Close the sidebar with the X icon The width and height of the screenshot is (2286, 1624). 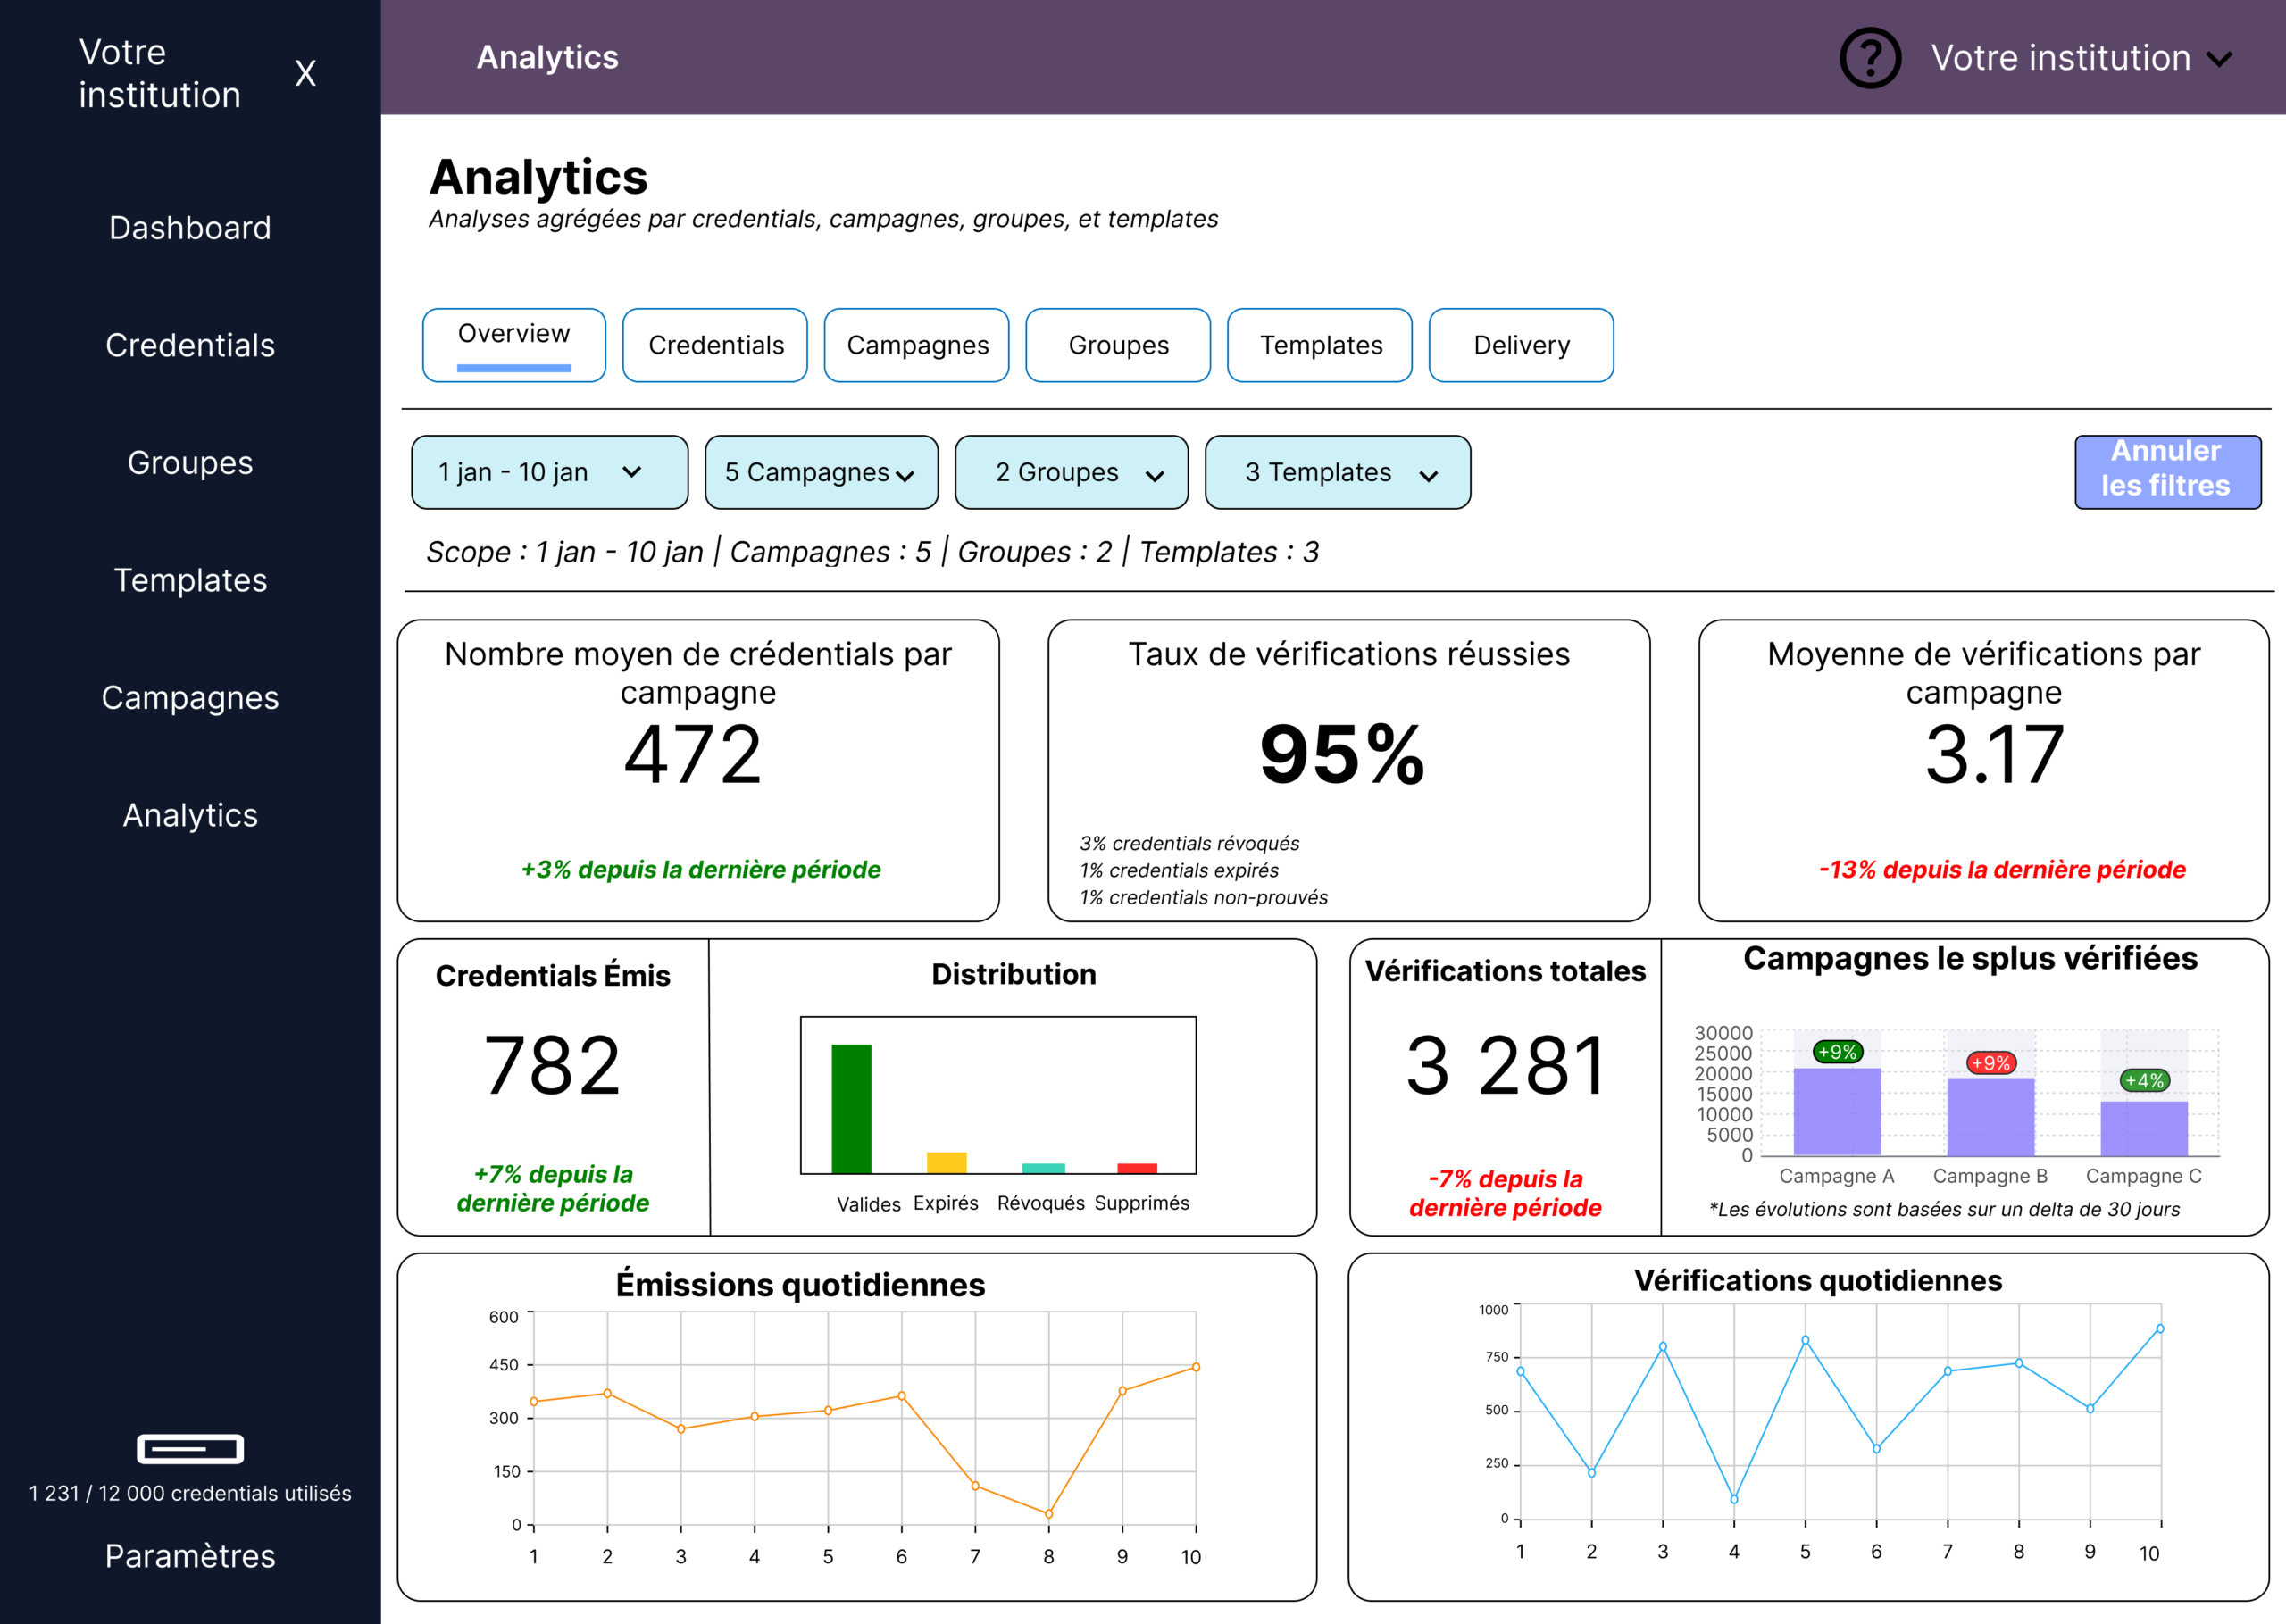pos(305,73)
